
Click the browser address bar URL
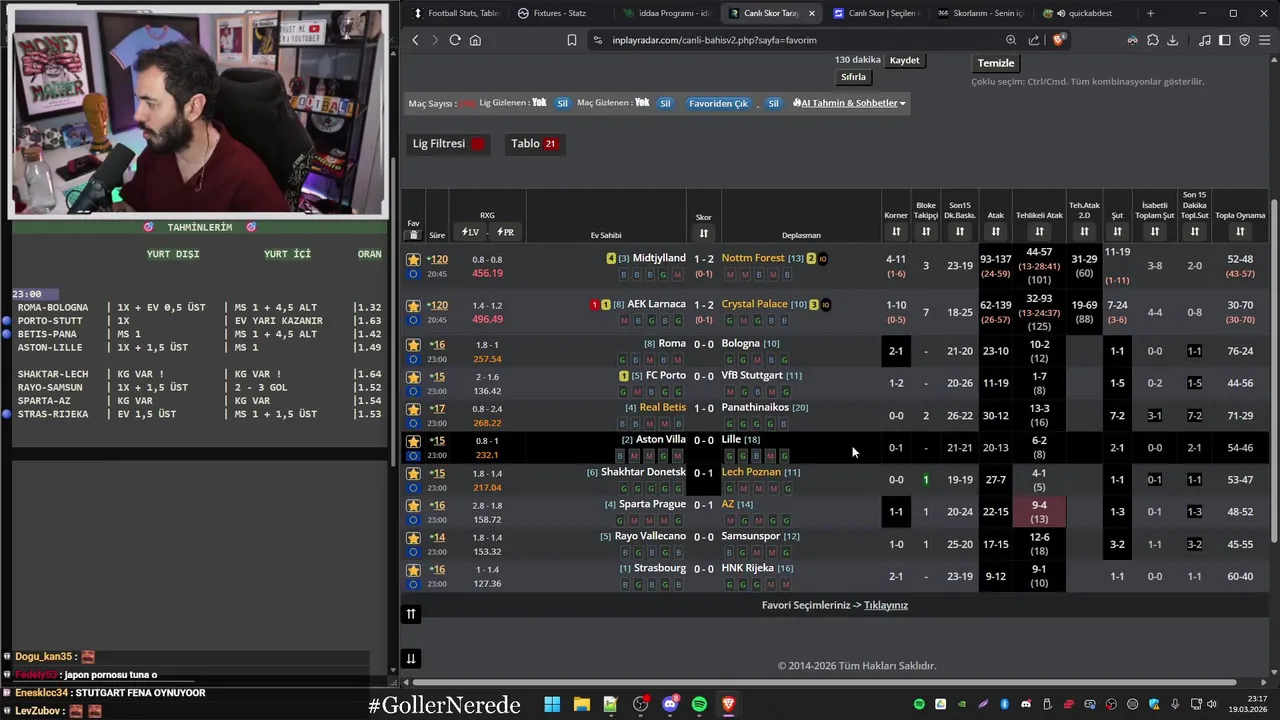pyautogui.click(x=714, y=40)
